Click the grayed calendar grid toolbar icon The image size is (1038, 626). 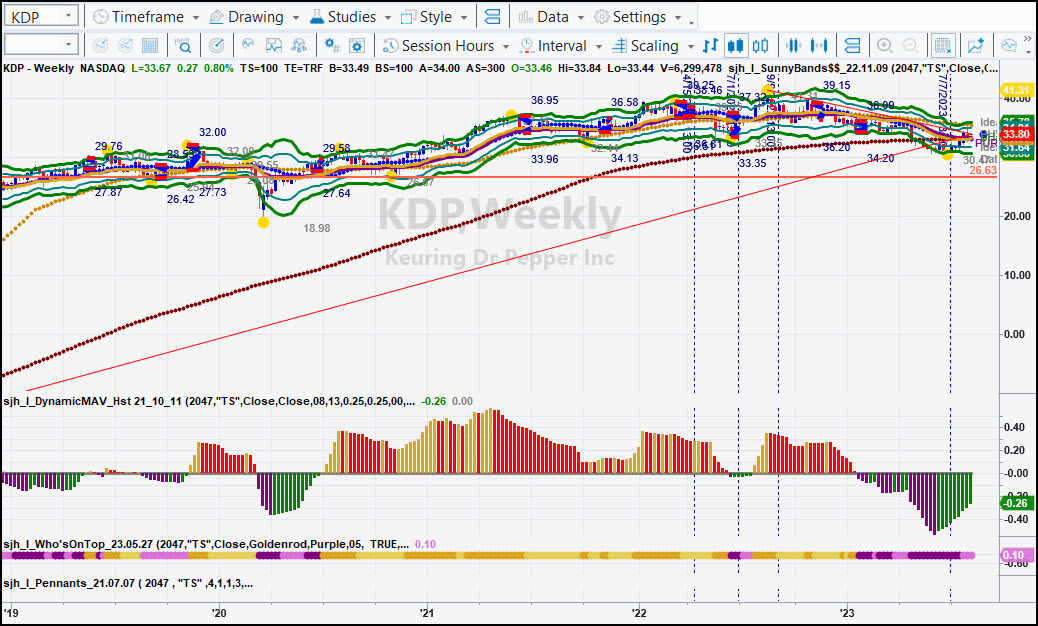click(150, 46)
